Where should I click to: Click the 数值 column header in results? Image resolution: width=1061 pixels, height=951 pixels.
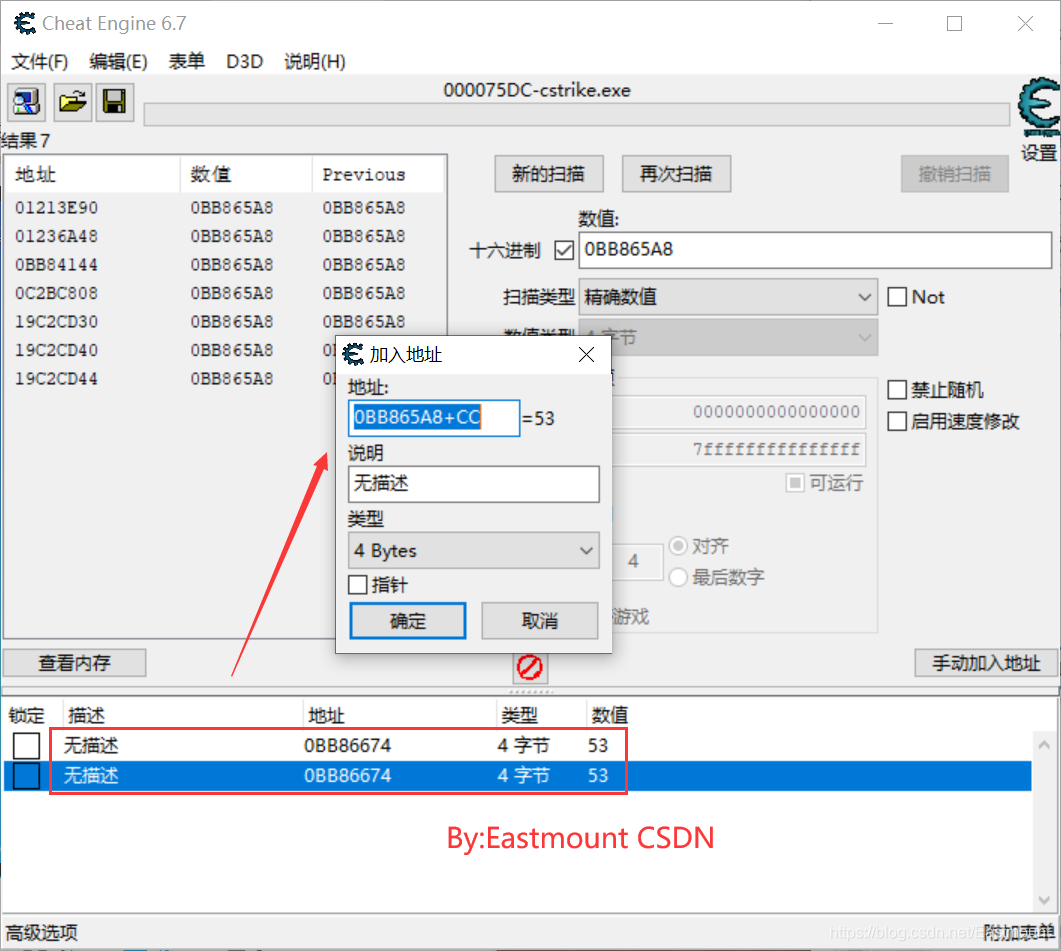[x=246, y=174]
